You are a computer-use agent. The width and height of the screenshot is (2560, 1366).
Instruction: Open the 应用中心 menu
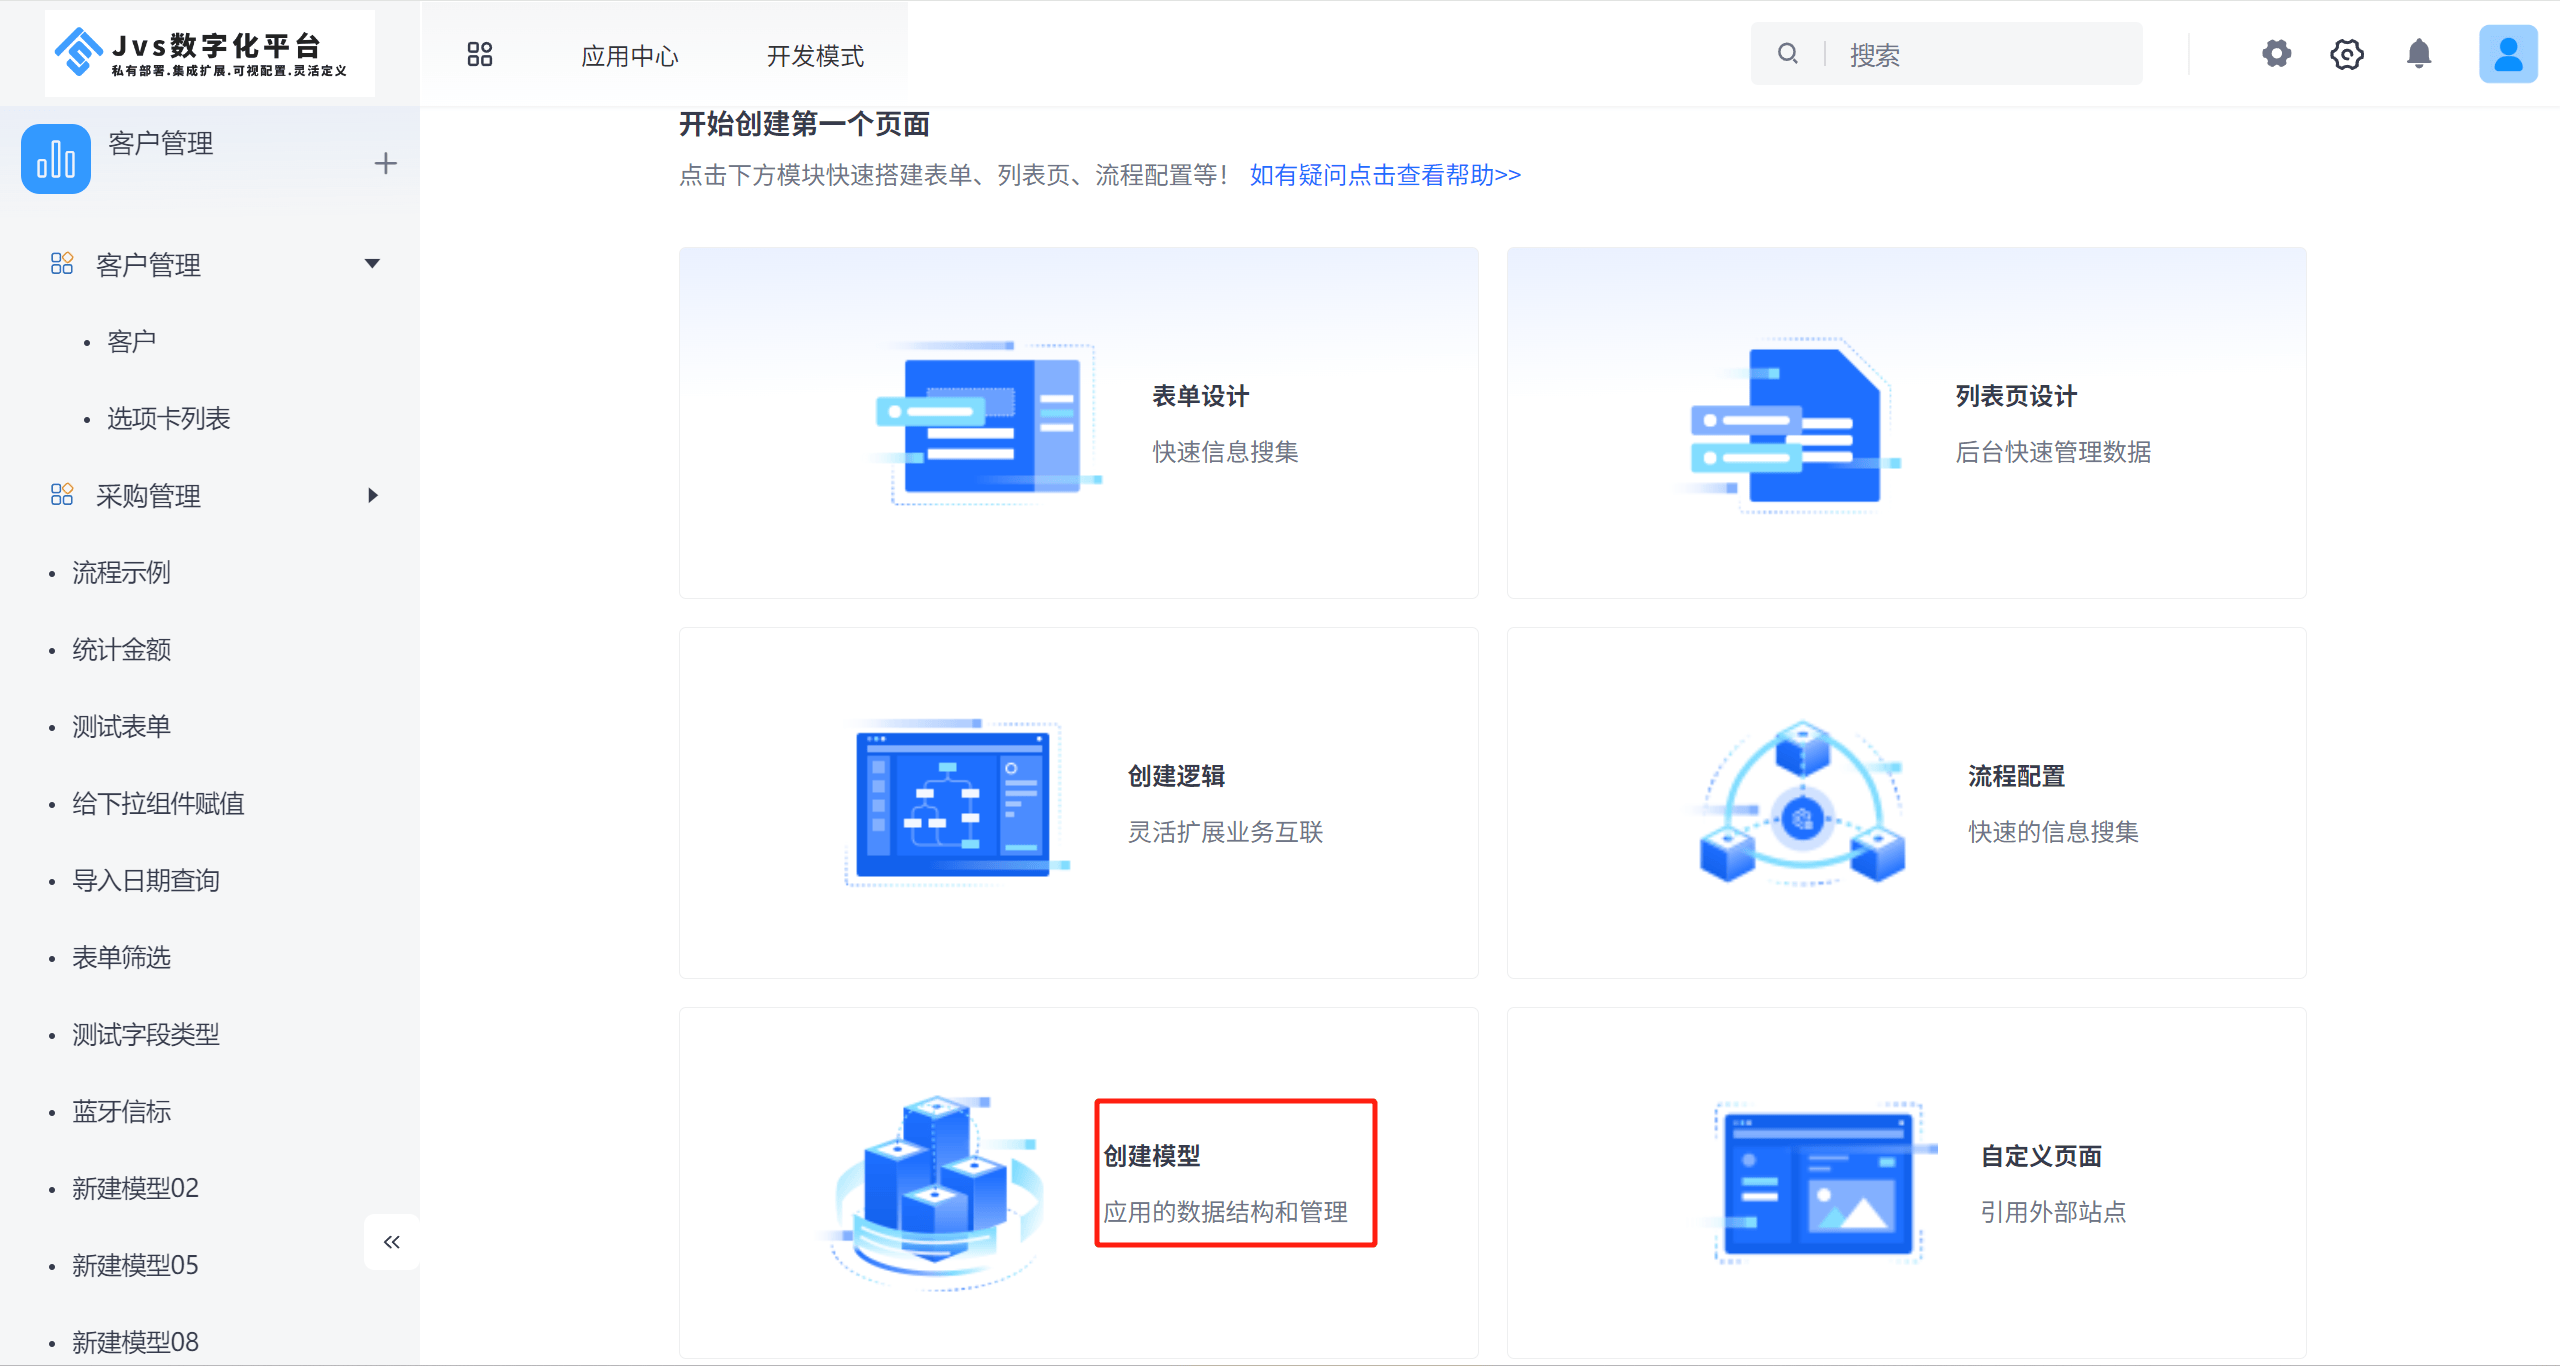630,56
